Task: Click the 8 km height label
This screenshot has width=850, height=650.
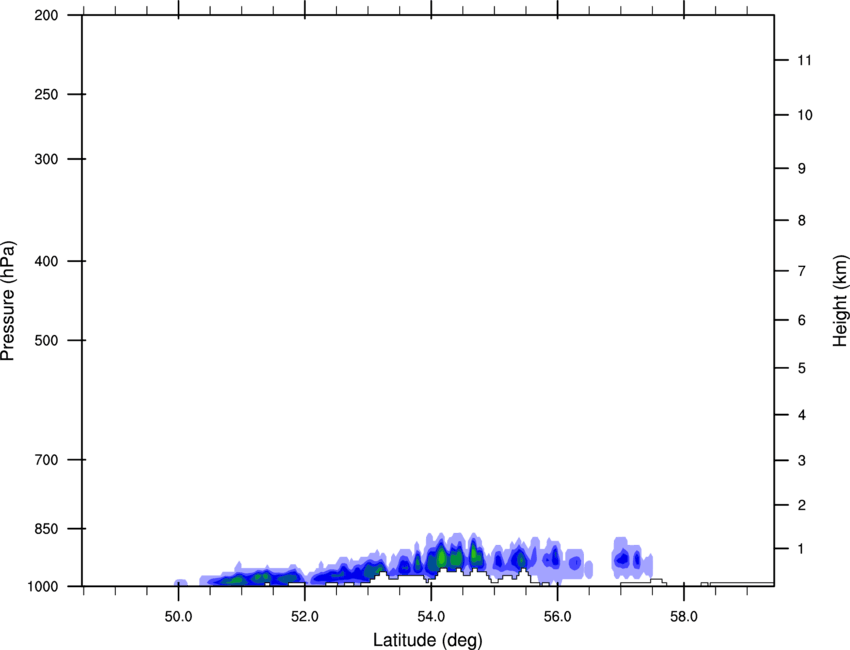Action: coord(801,220)
